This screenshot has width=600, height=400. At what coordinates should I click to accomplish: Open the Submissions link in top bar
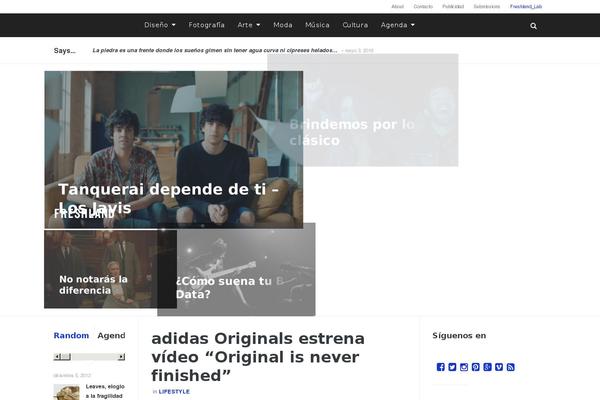tap(487, 7)
